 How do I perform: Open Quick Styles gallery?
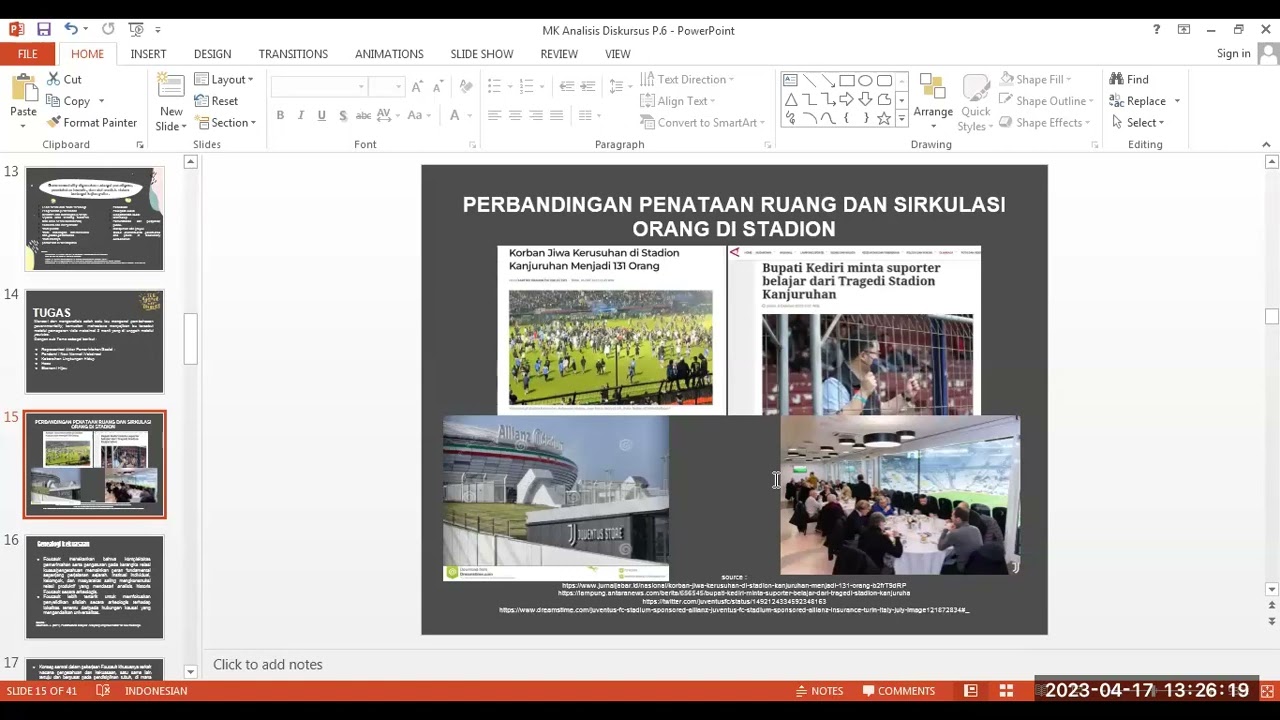(974, 104)
